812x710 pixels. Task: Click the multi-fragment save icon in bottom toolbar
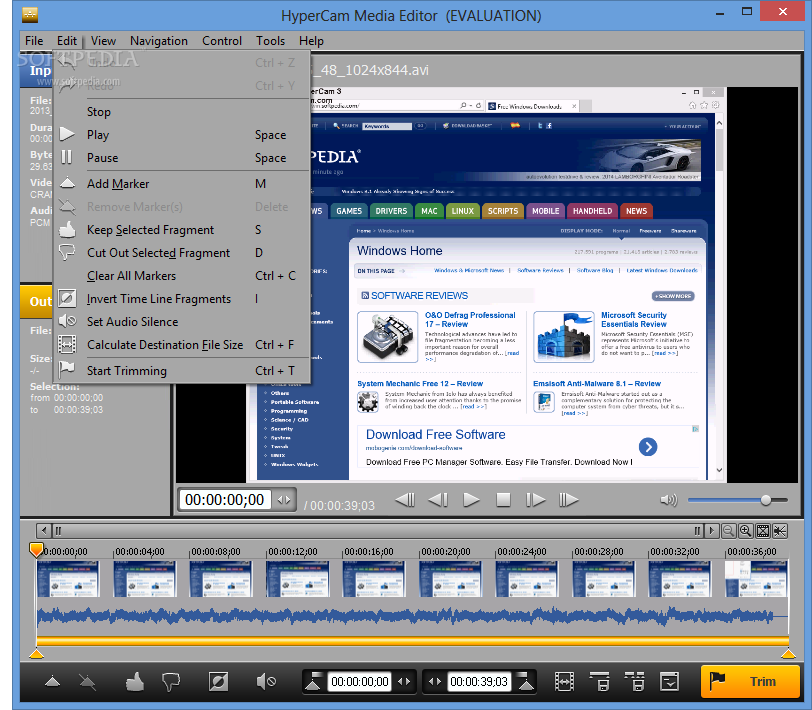tap(634, 682)
